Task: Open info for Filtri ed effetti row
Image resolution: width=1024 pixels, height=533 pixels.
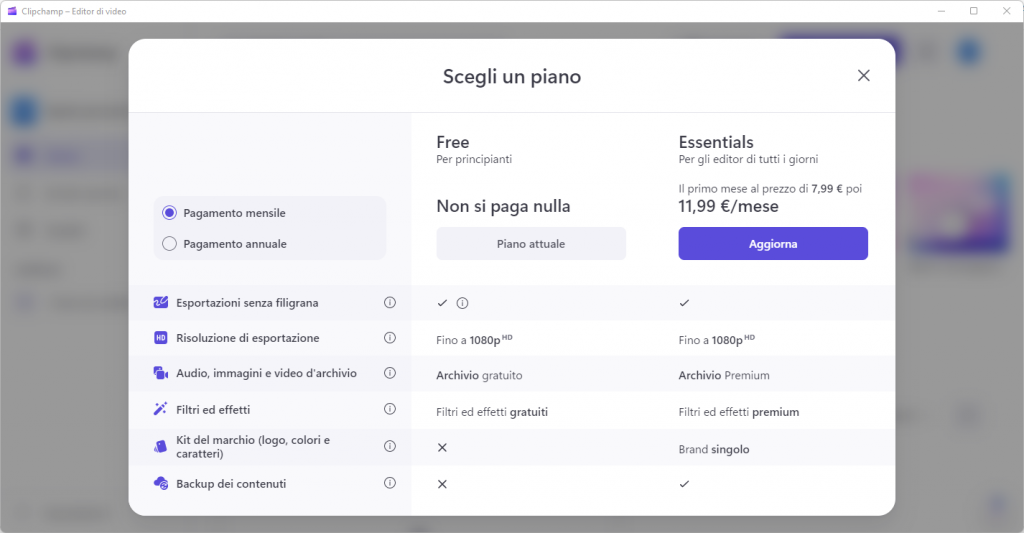Action: (x=390, y=409)
